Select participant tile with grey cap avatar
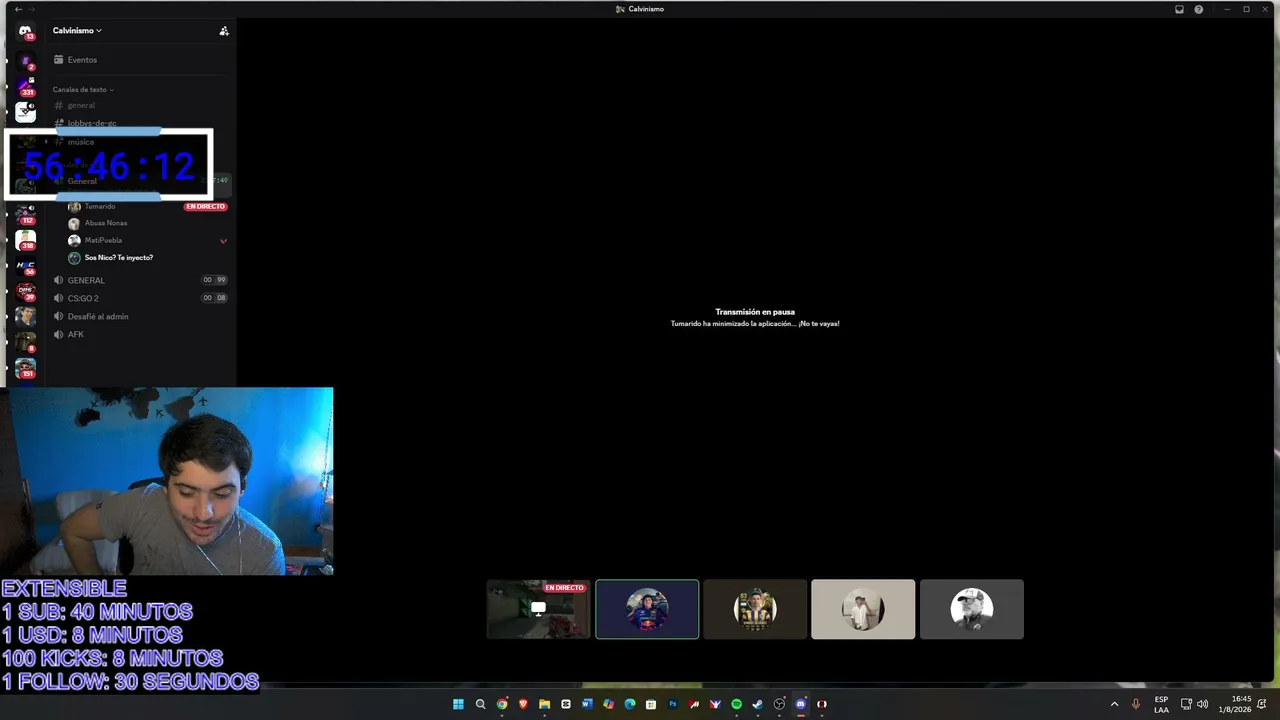Image resolution: width=1280 pixels, height=720 pixels. pyautogui.click(x=971, y=609)
